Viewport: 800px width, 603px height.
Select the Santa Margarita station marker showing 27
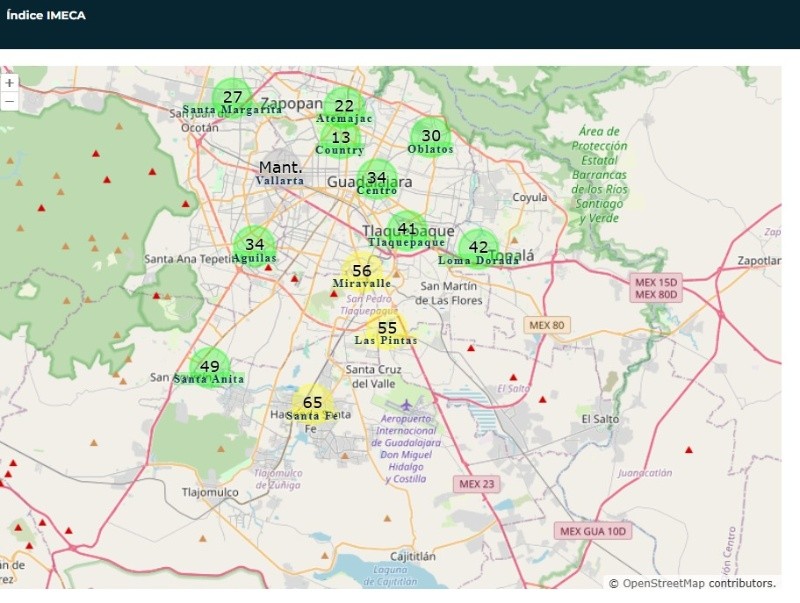(x=232, y=98)
